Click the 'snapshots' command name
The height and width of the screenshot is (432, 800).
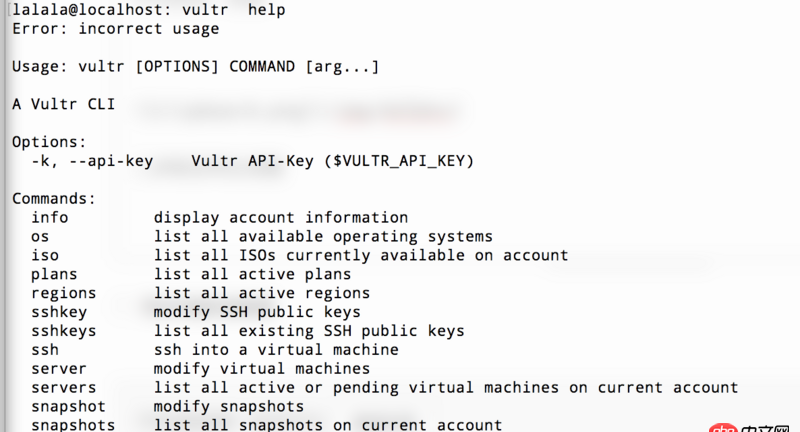tap(72, 425)
